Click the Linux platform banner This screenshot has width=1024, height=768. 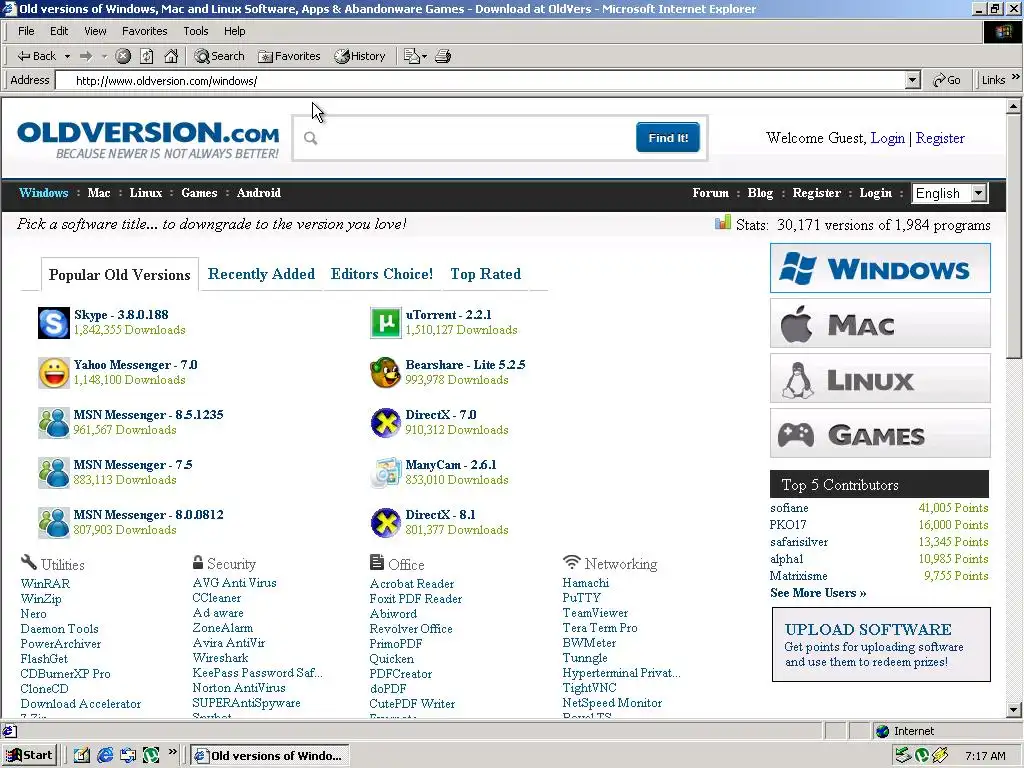pos(880,378)
